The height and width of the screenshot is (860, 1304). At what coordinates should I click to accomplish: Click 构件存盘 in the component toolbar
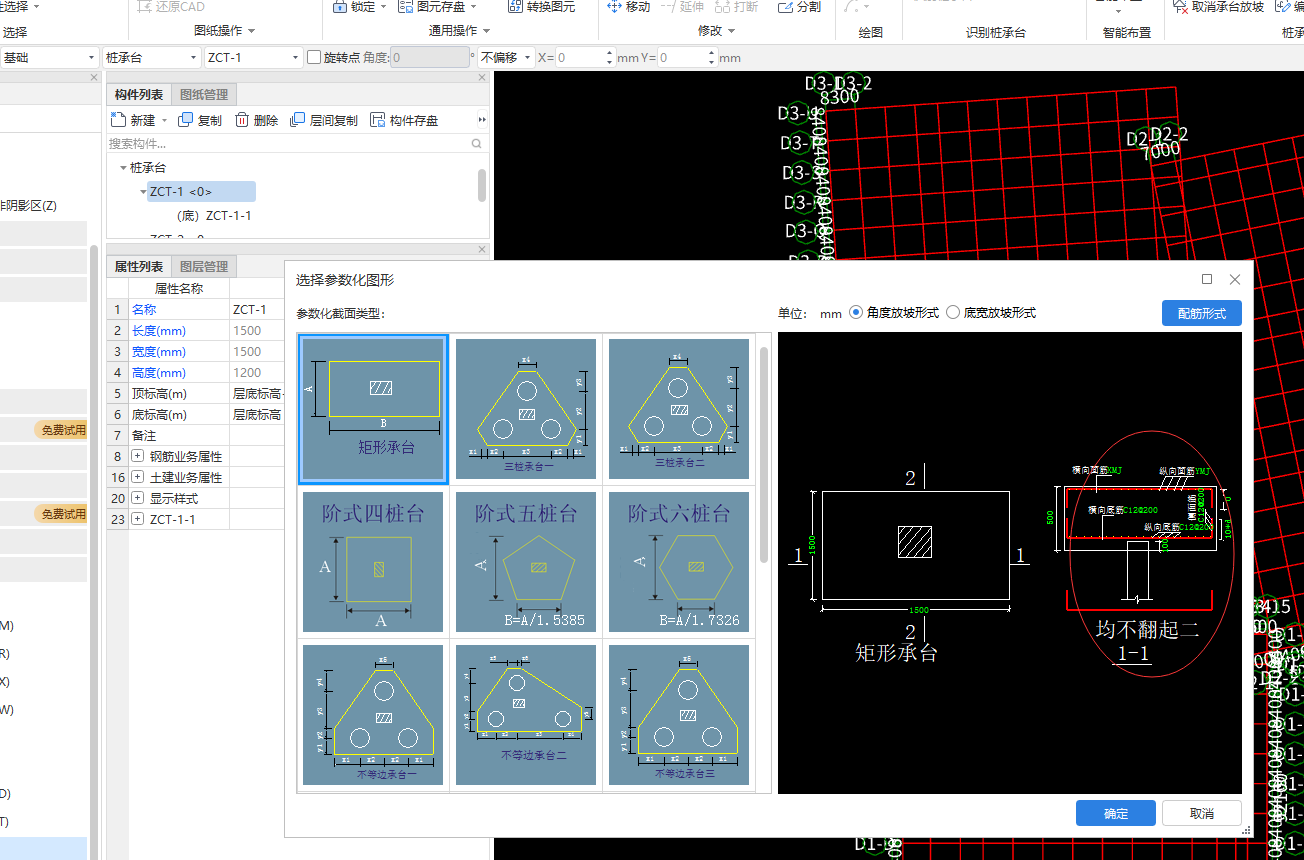coord(404,120)
